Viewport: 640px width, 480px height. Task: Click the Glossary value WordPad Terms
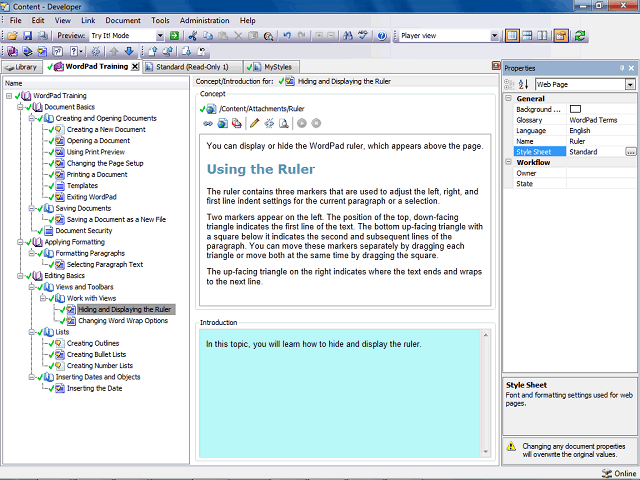click(x=593, y=120)
